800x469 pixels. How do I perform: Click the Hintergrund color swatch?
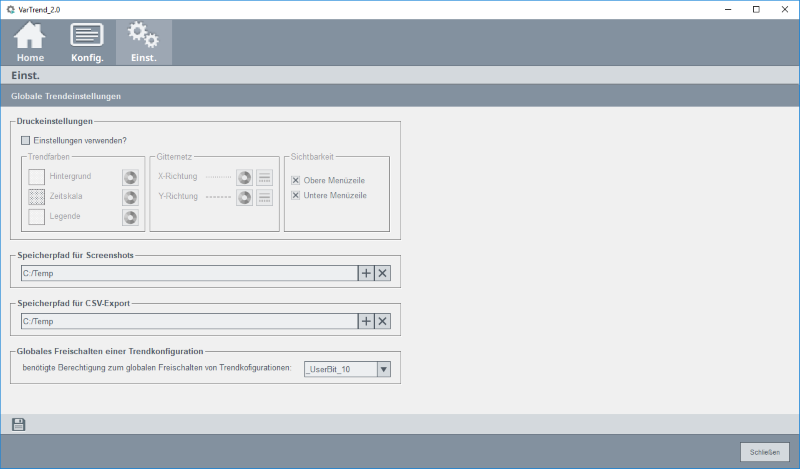point(36,177)
